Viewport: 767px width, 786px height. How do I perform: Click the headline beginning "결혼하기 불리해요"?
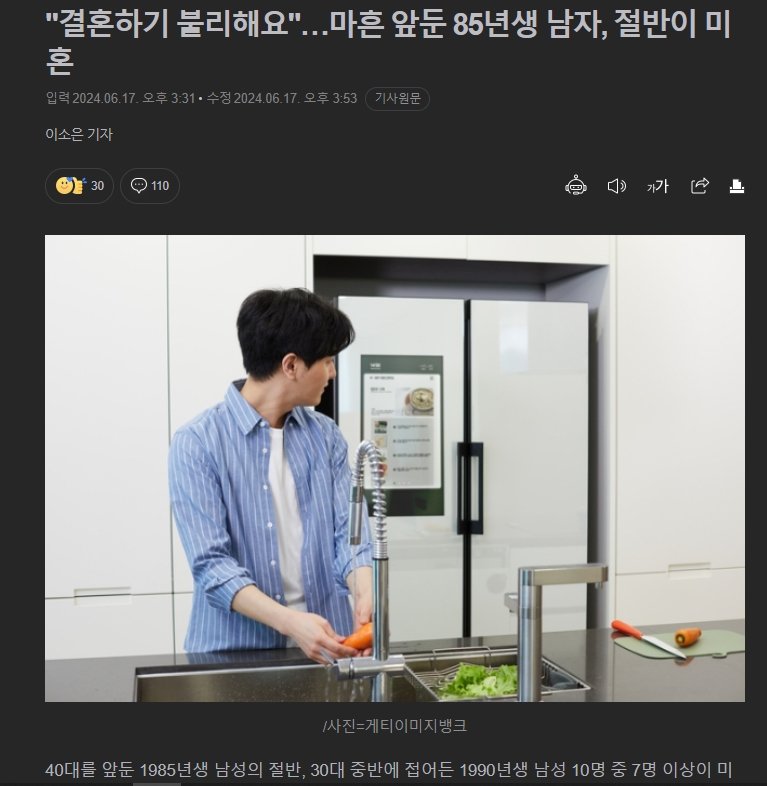tap(388, 42)
